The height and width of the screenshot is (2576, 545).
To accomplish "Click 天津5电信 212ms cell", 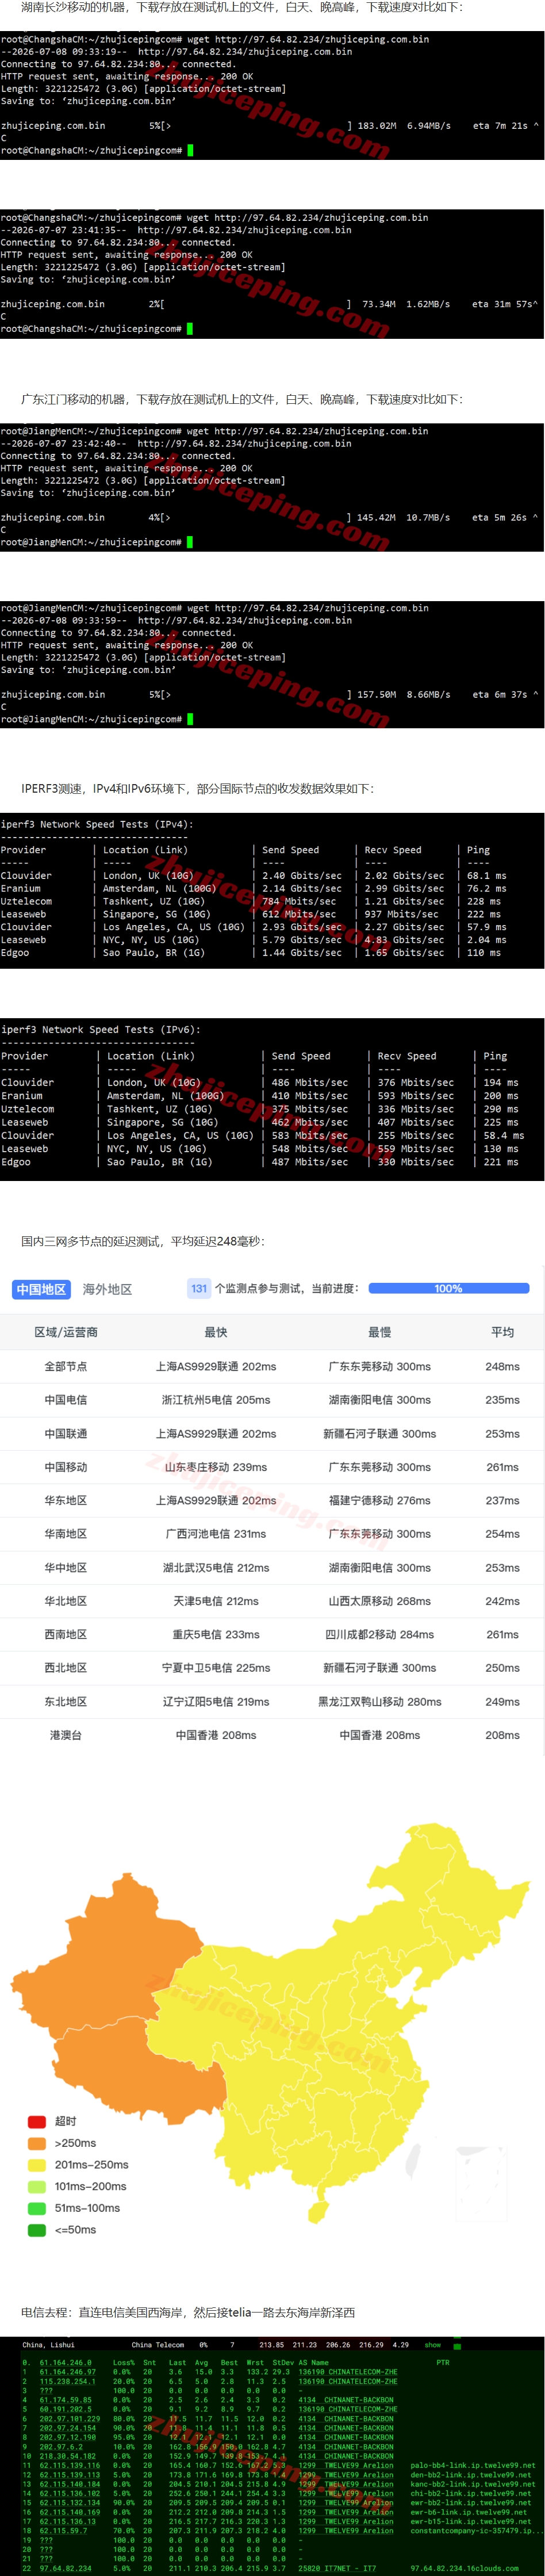I will [x=216, y=1601].
